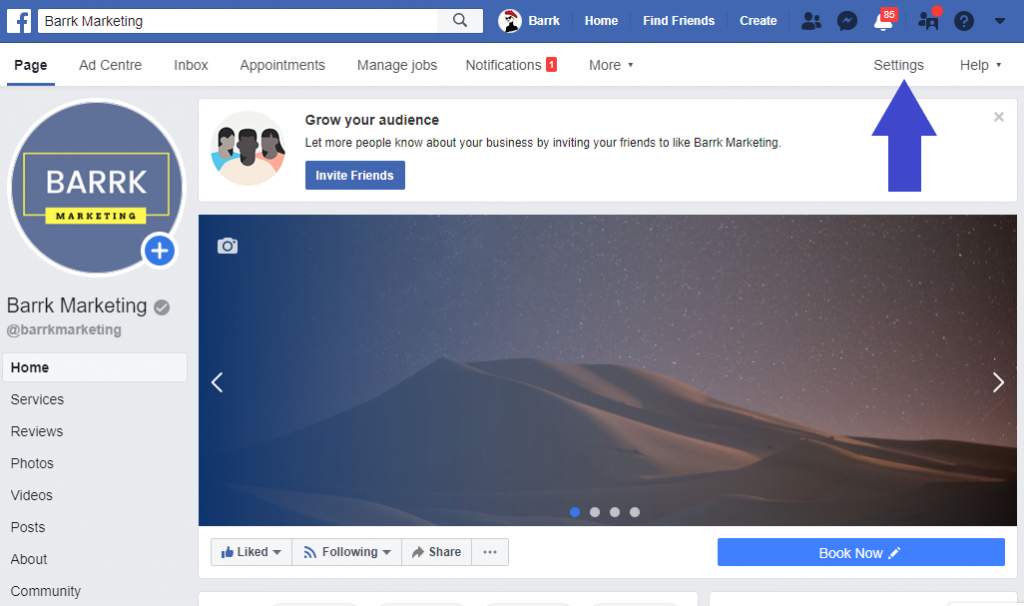Click the blue plus icon on profile picture

point(159,251)
